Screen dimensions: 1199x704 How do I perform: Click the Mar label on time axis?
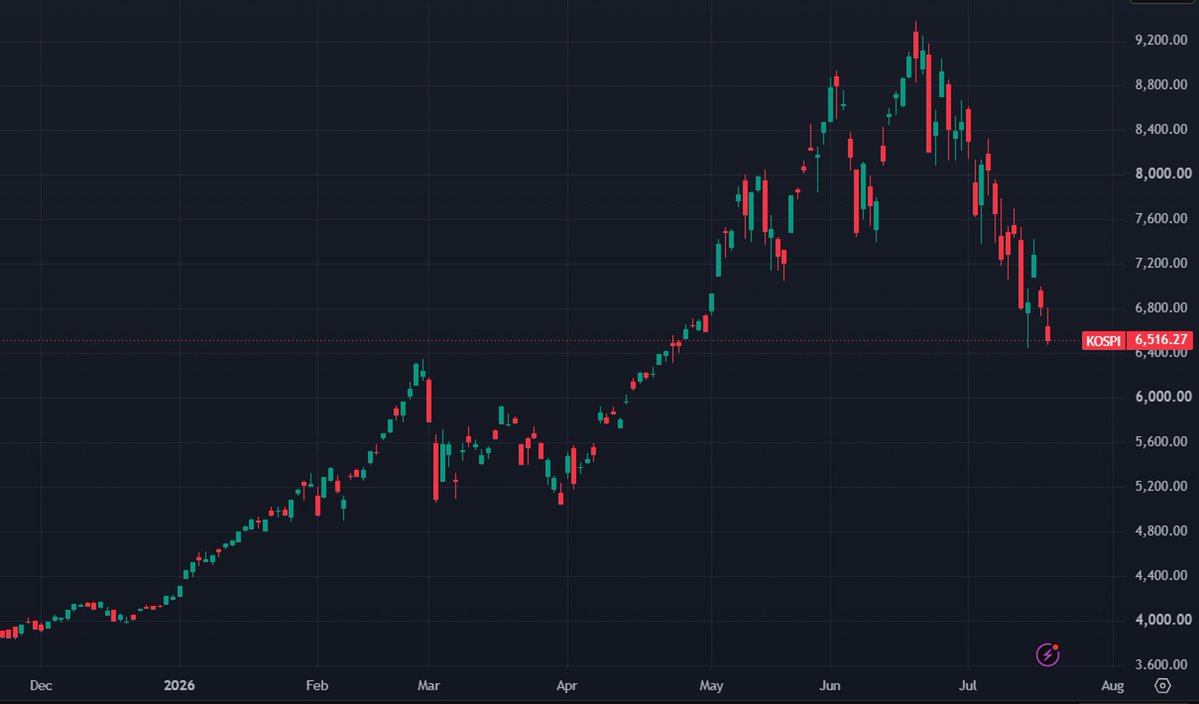(428, 686)
